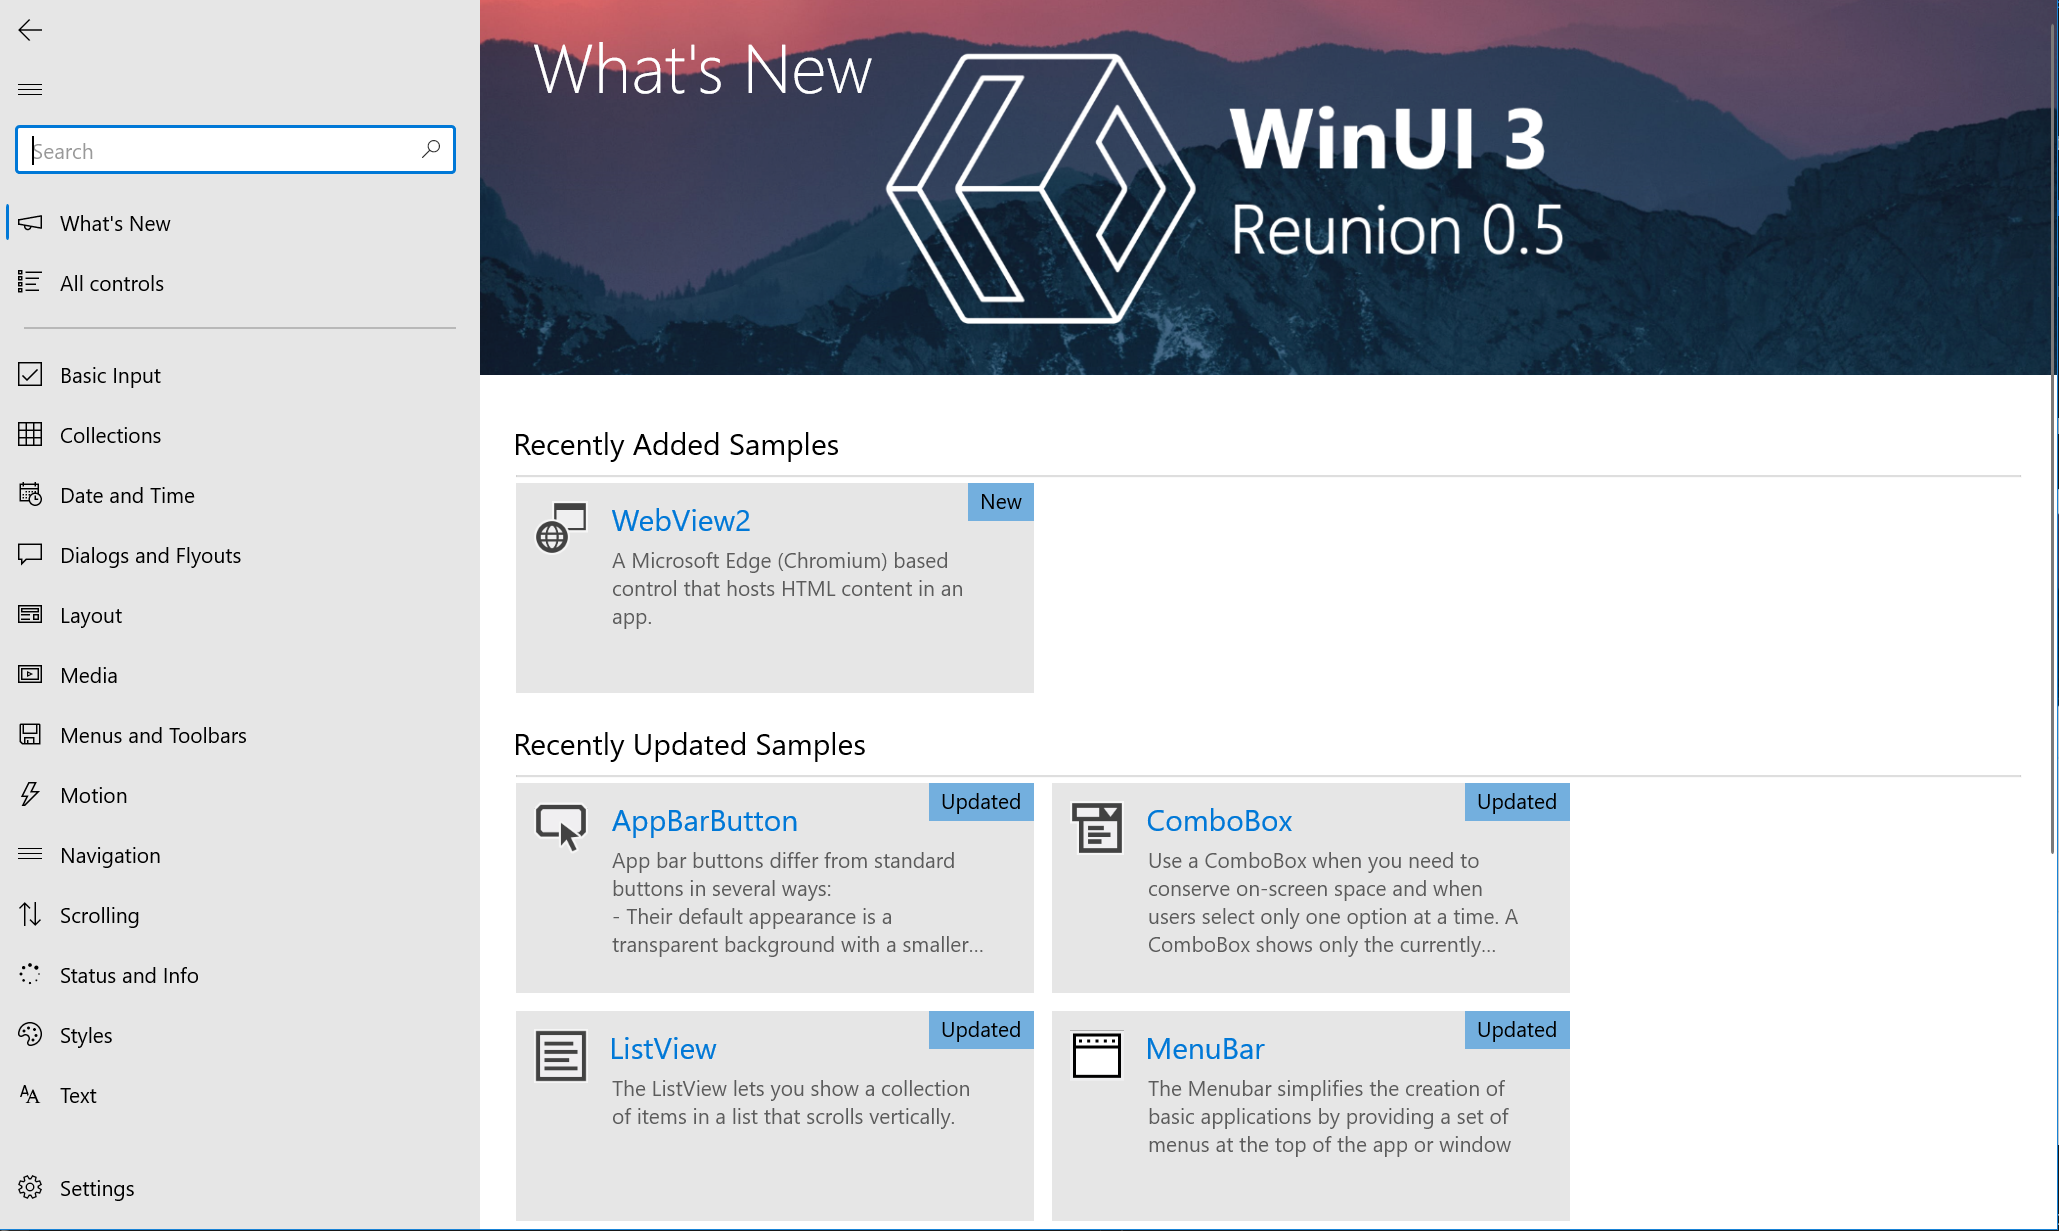
Task: Toggle the All Controls view
Action: click(110, 281)
